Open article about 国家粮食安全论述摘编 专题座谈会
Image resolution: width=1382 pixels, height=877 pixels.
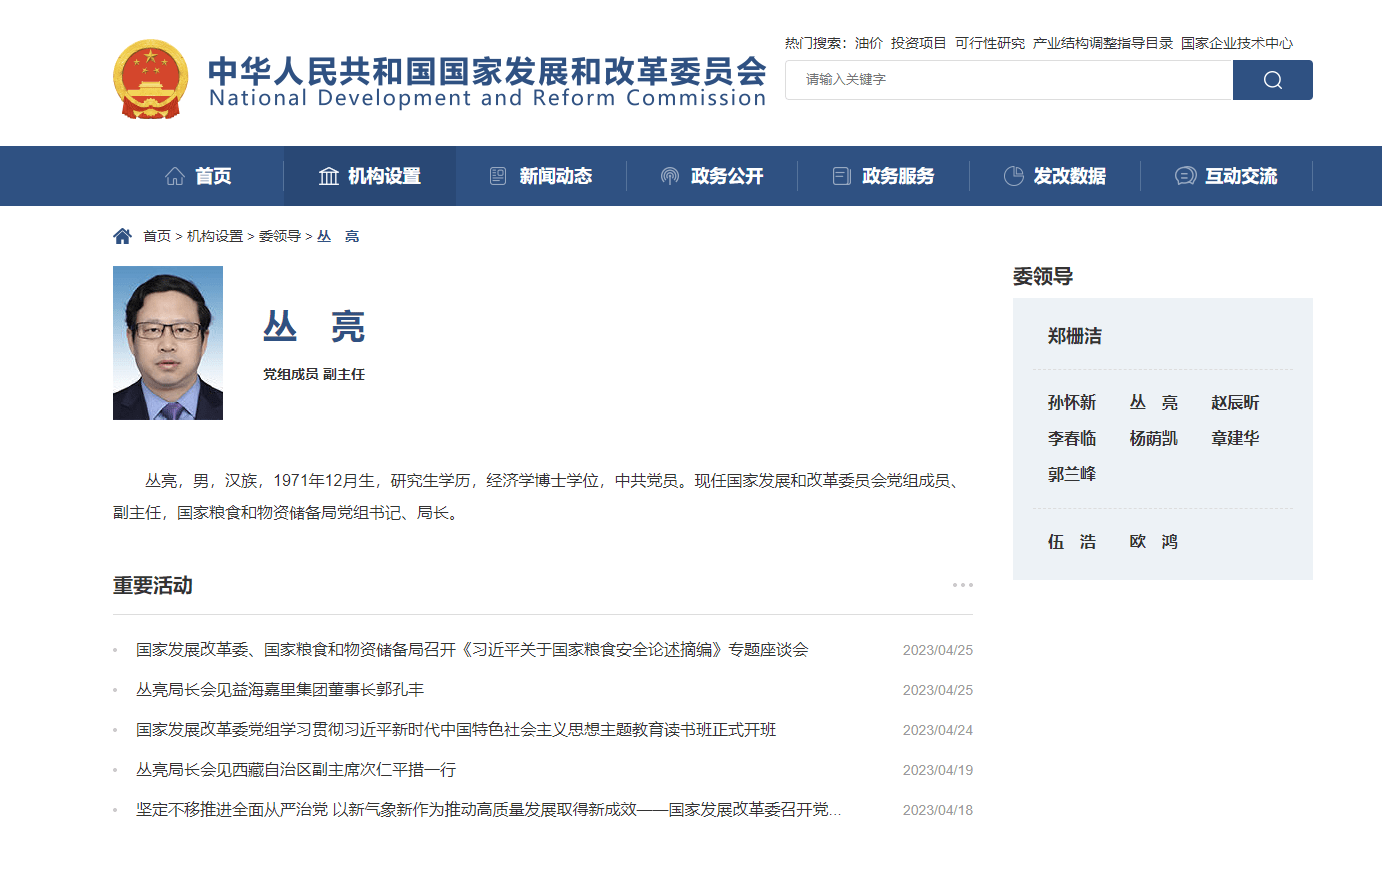472,650
